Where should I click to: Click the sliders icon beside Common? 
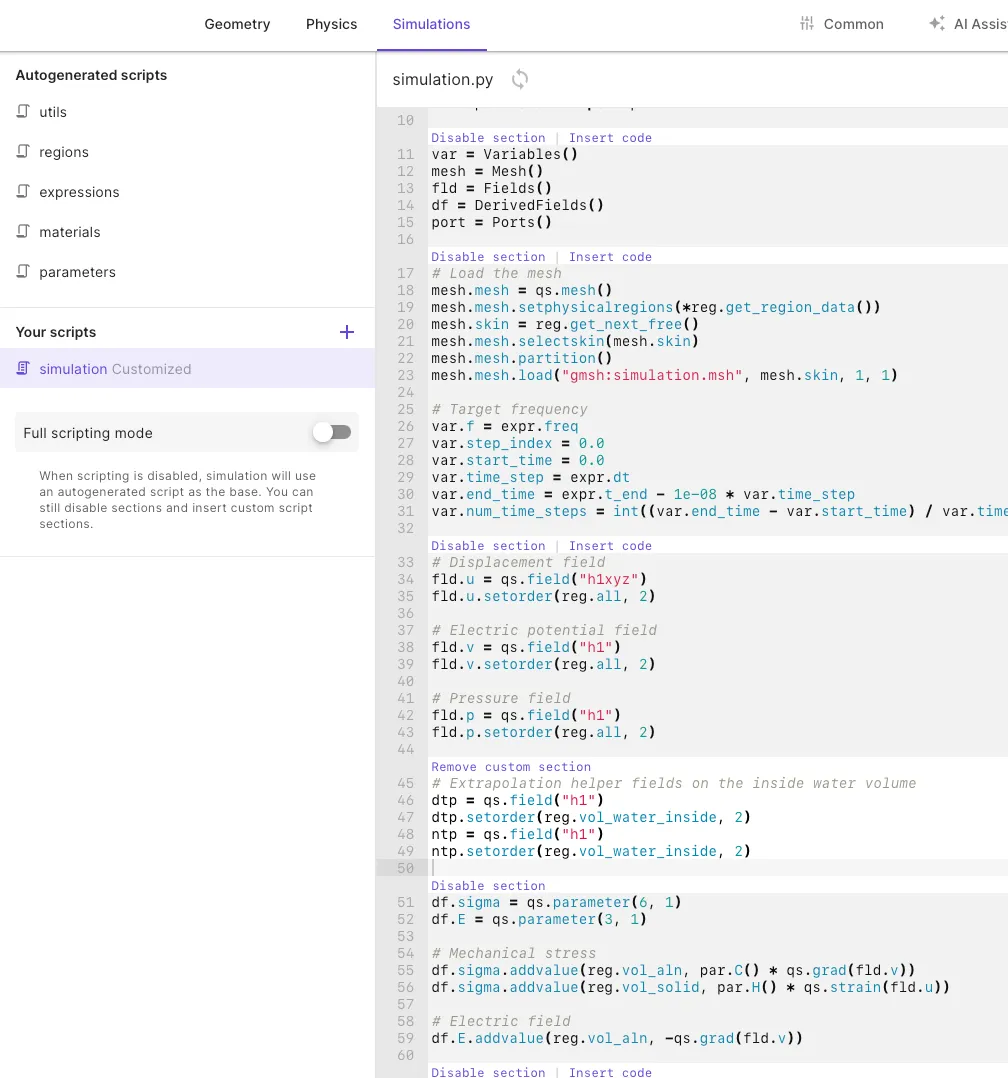(x=807, y=24)
